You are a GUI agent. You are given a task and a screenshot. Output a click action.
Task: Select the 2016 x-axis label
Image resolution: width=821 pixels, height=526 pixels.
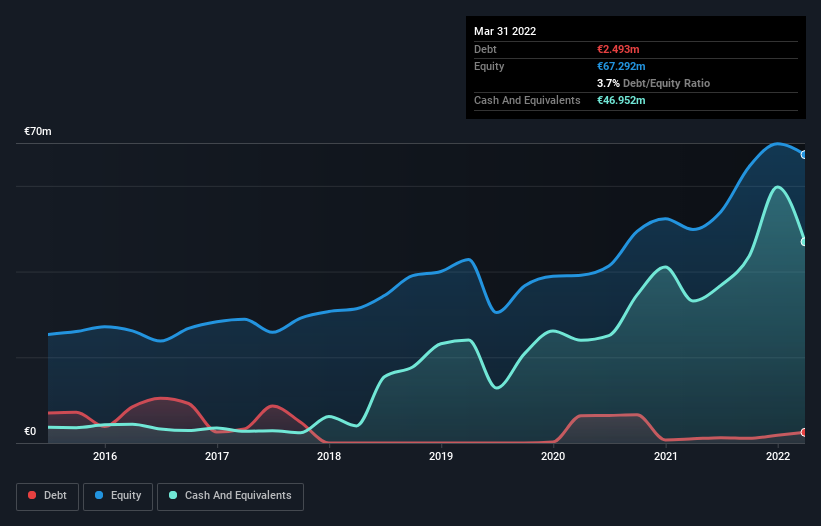pyautogui.click(x=105, y=456)
